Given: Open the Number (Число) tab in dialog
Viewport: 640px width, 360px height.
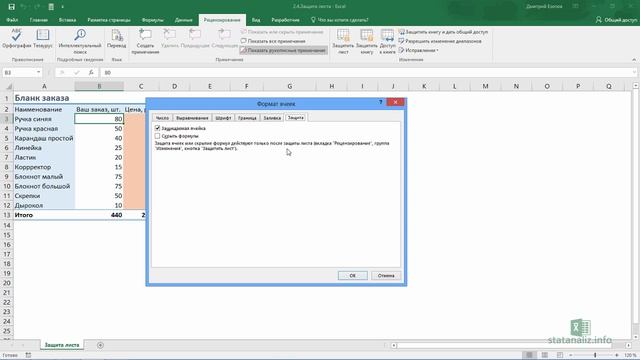Looking at the screenshot, I should click(x=162, y=118).
